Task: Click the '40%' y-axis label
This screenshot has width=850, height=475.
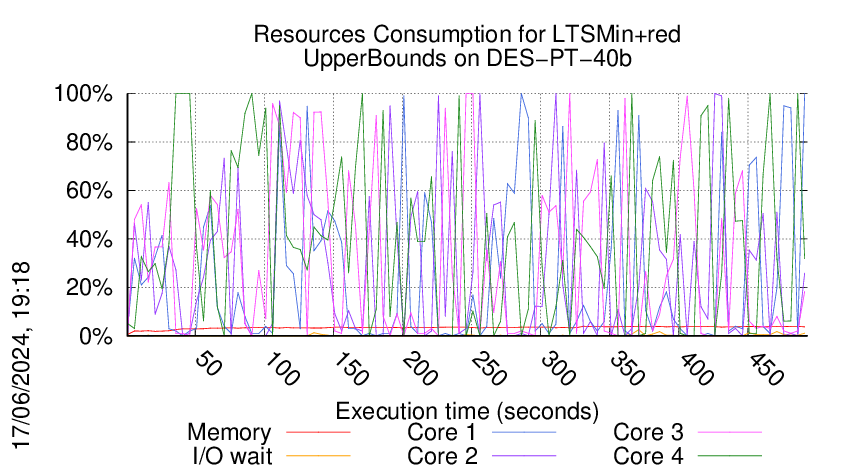Action: click(x=89, y=239)
